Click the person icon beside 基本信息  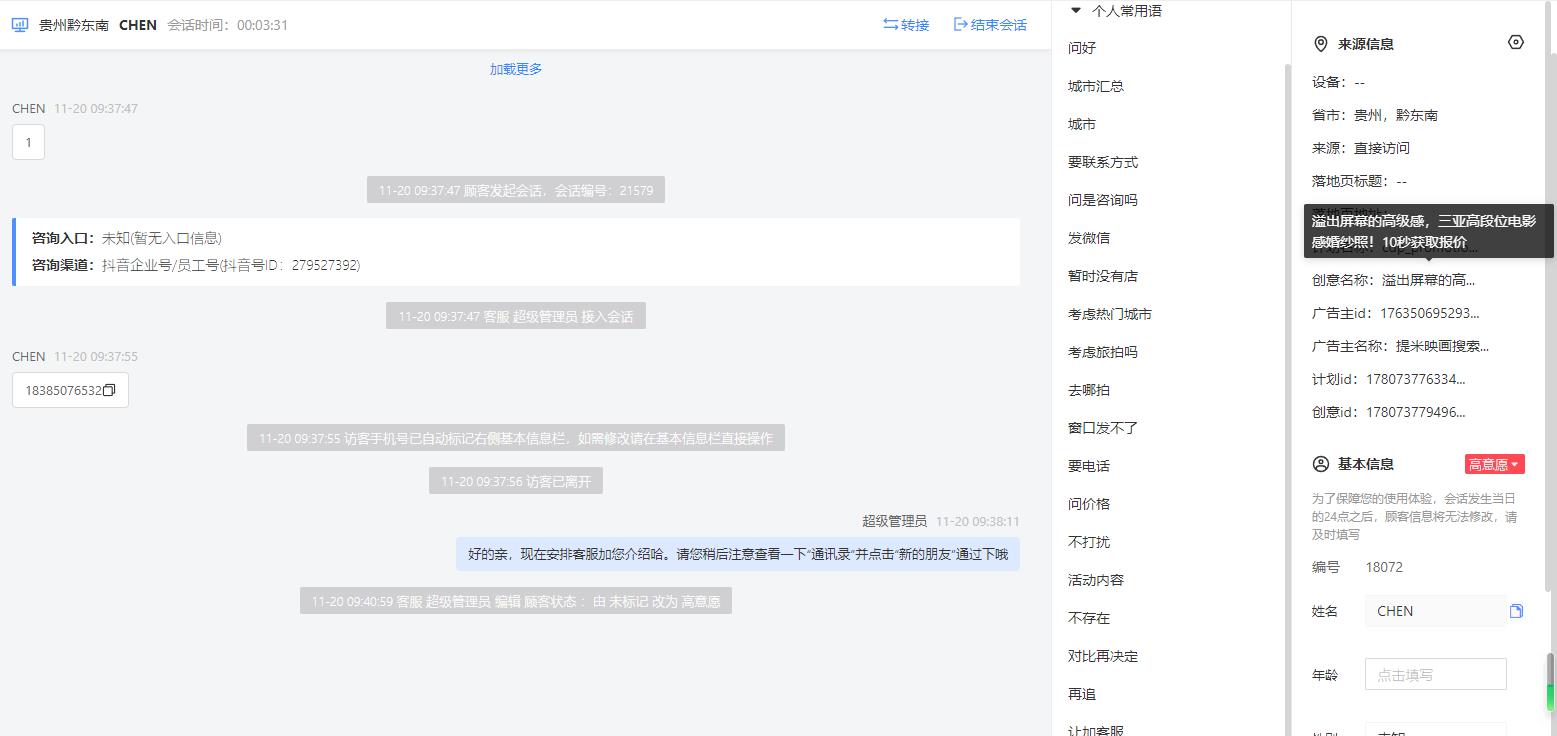(x=1320, y=464)
